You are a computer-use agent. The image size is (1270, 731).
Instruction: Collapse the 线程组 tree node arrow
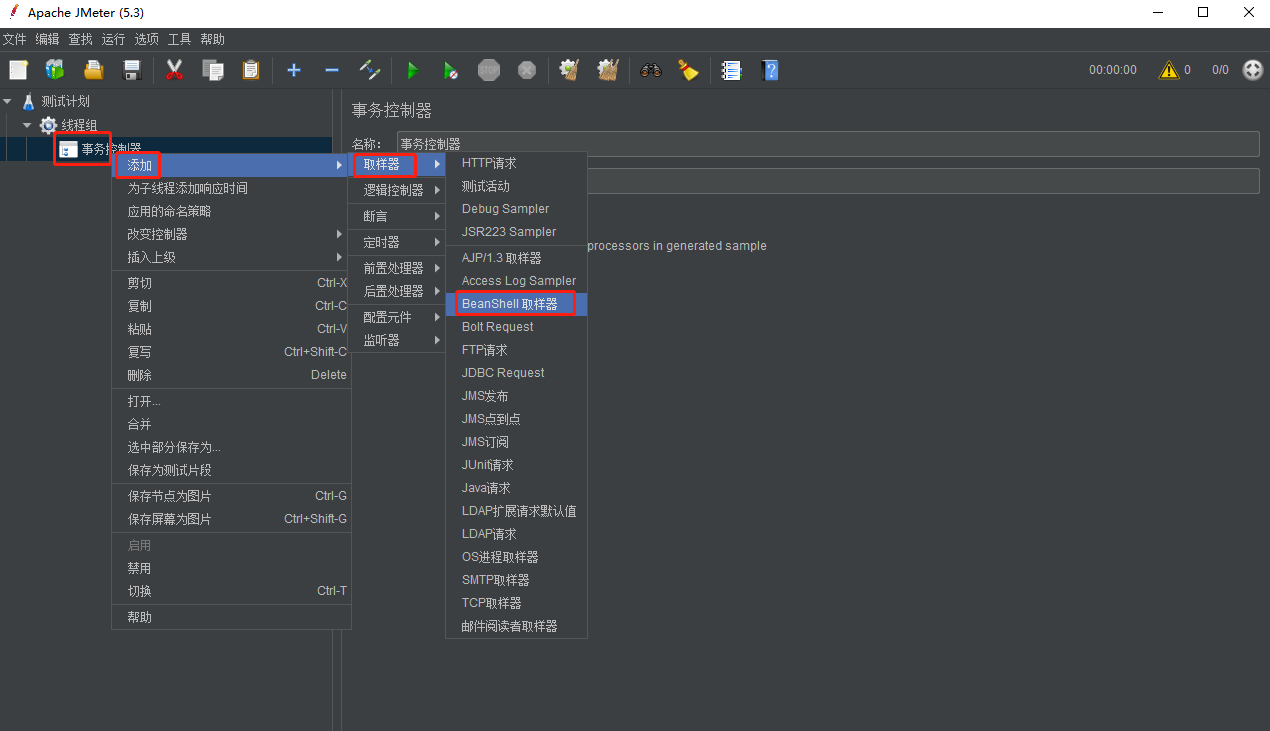(x=27, y=125)
